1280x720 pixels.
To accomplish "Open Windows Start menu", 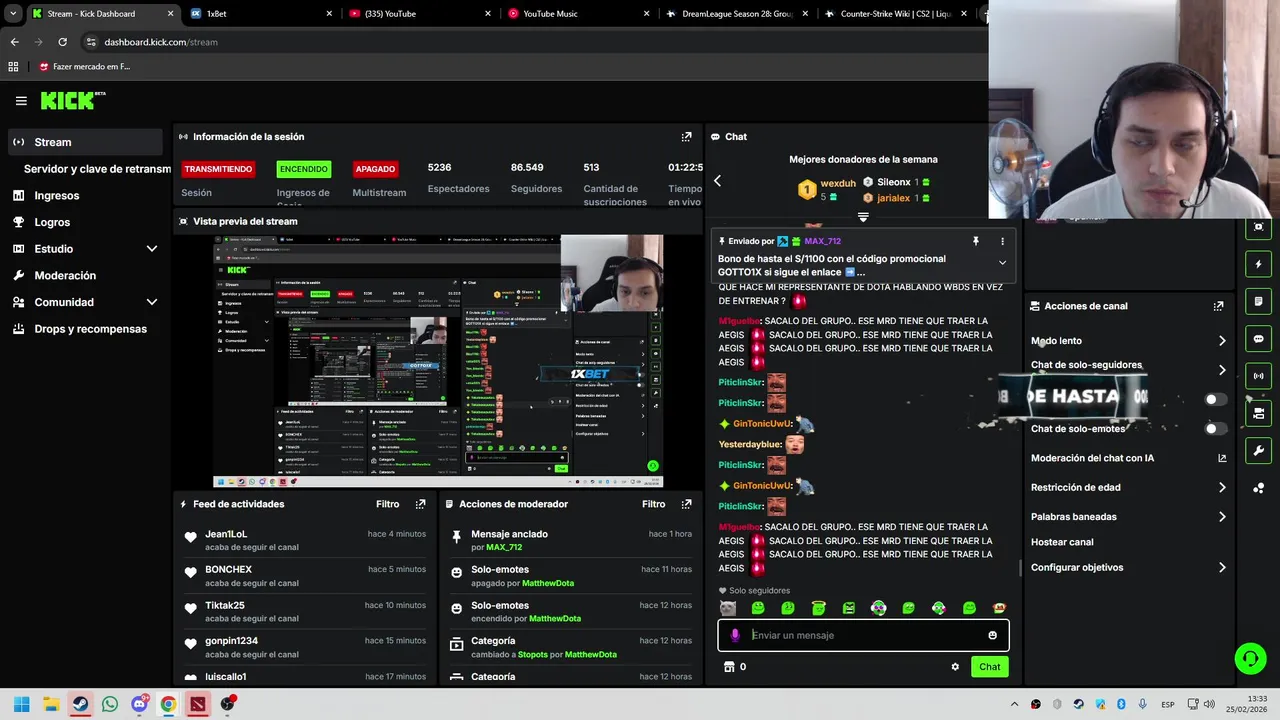I will pyautogui.click(x=22, y=704).
